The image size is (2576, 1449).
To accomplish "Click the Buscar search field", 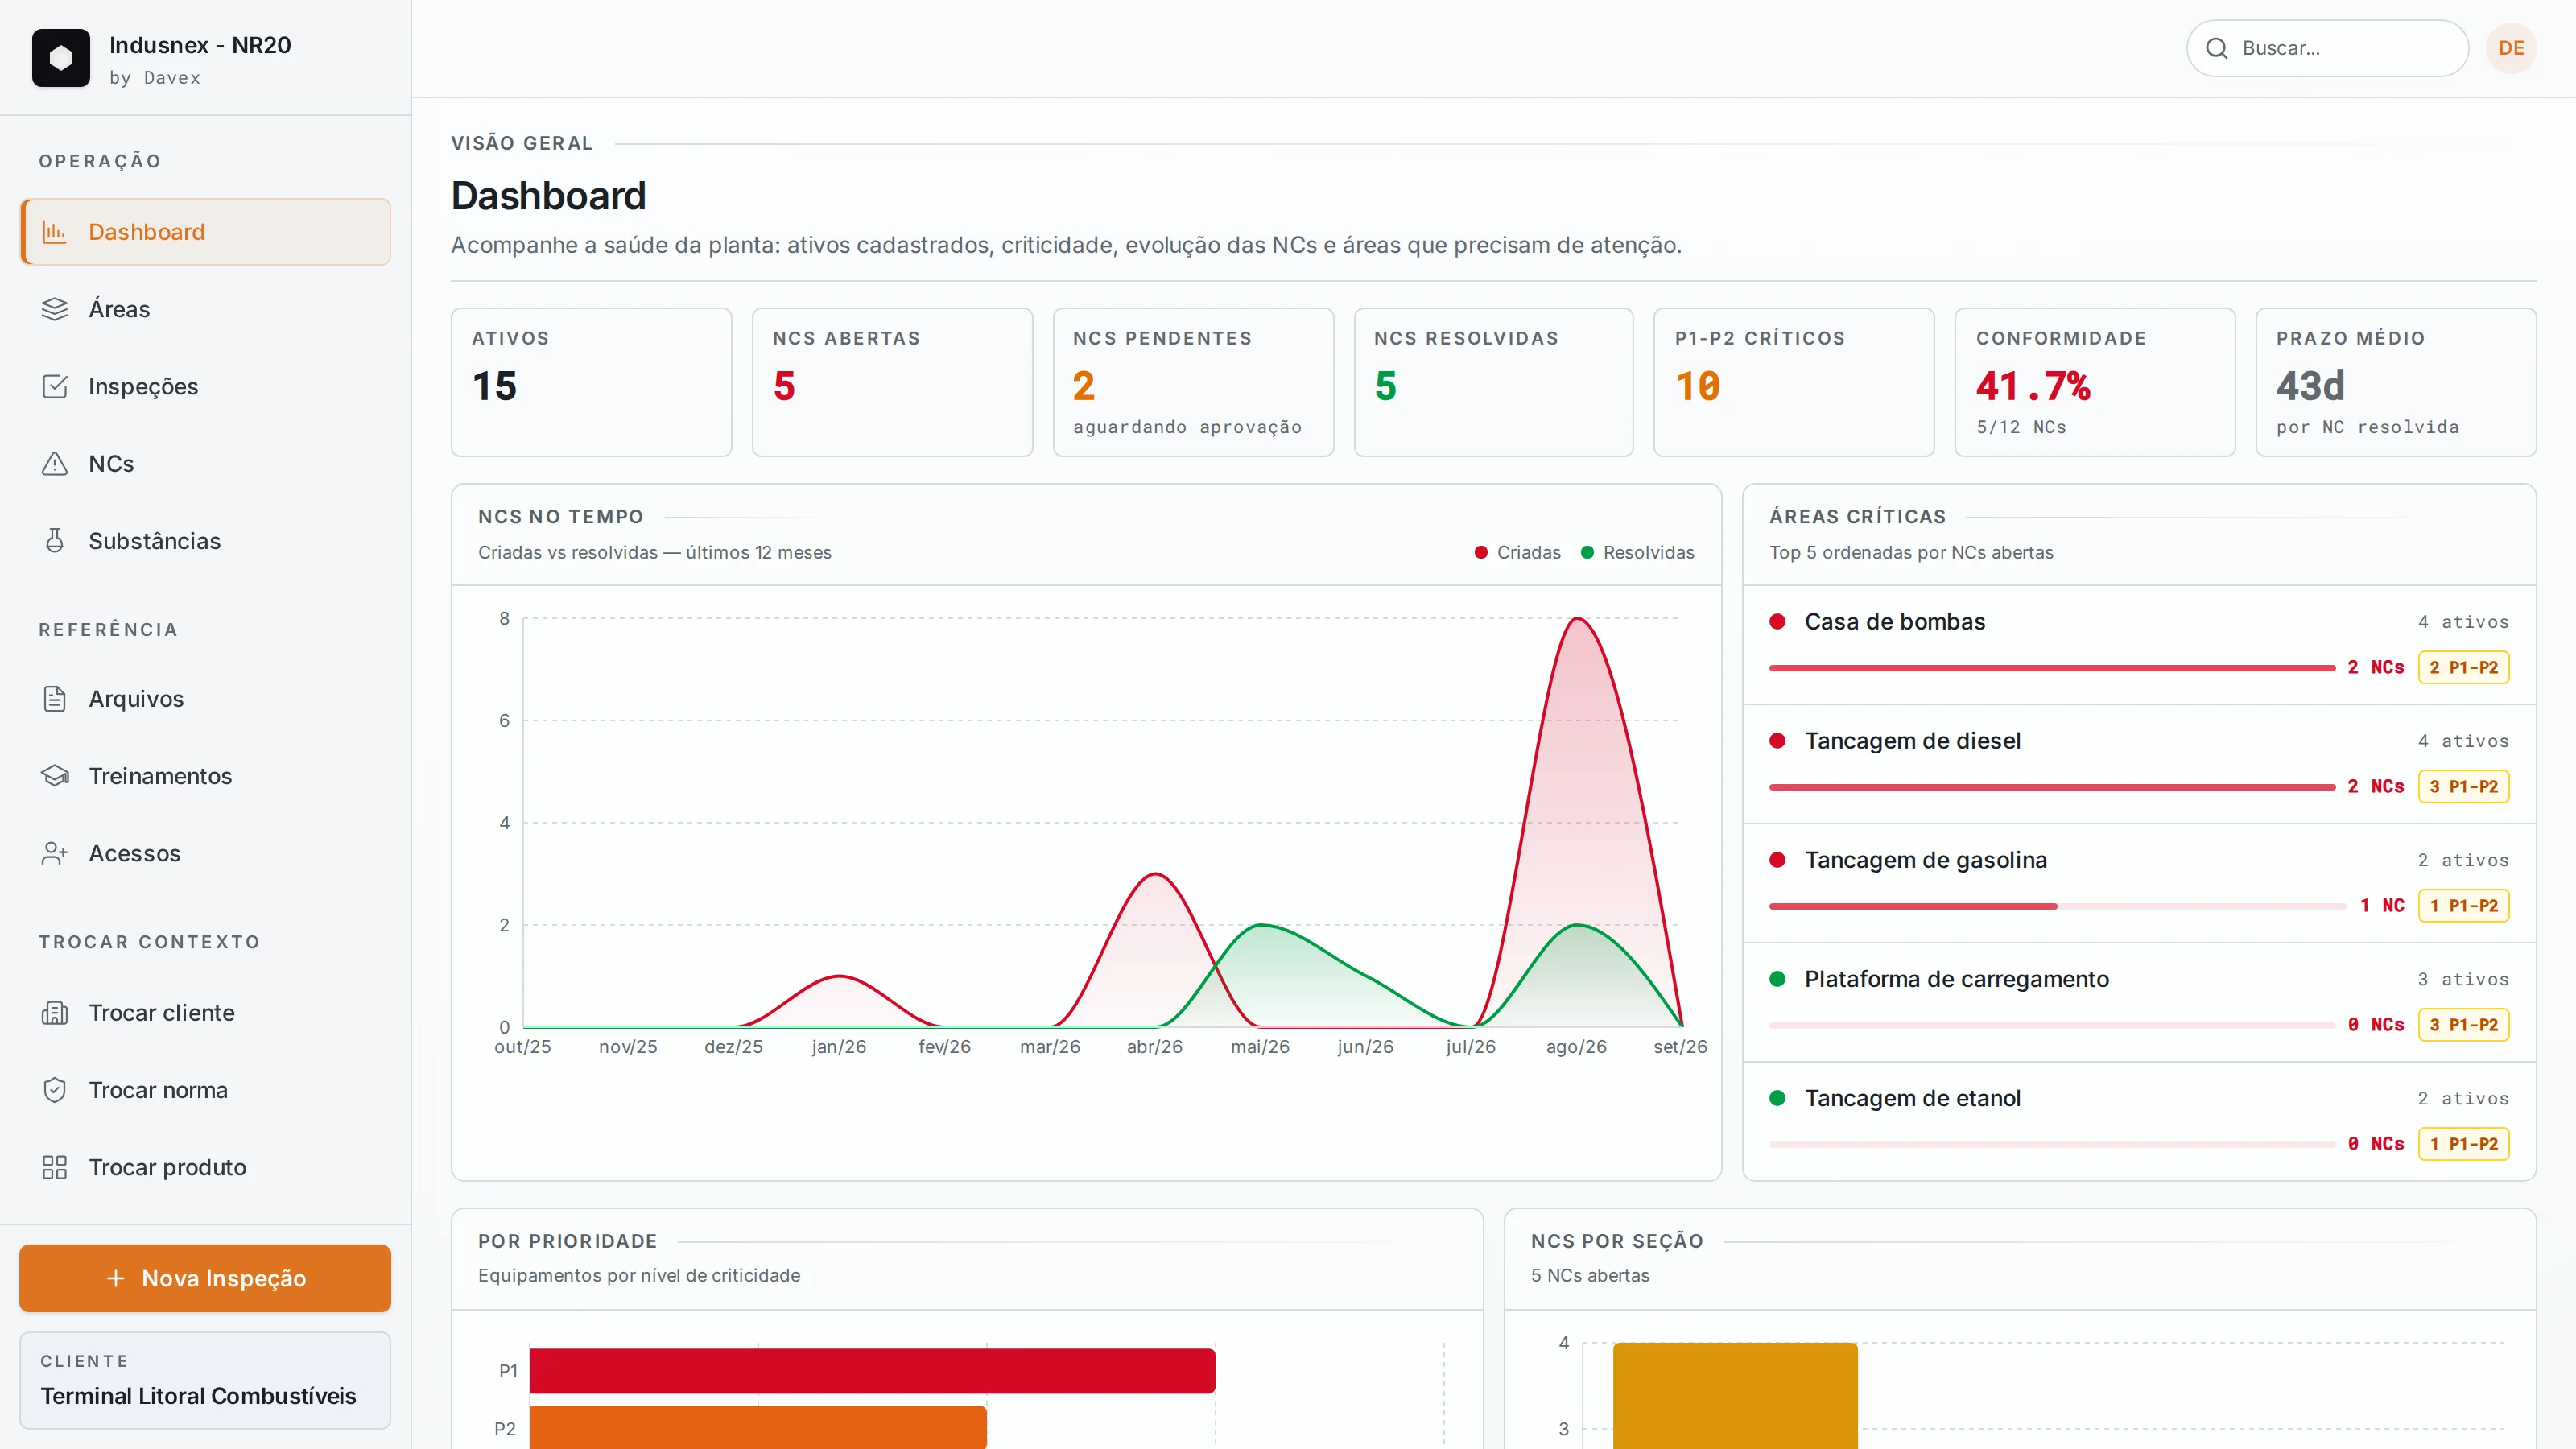I will pos(2327,48).
